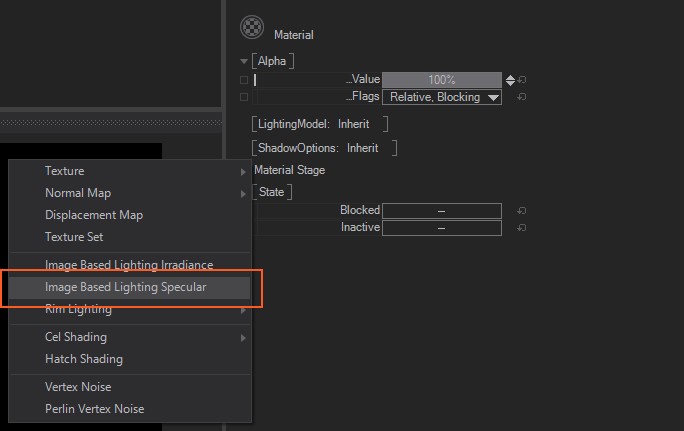Select Displacement Map from context menu
The height and width of the screenshot is (431, 684).
click(x=94, y=215)
